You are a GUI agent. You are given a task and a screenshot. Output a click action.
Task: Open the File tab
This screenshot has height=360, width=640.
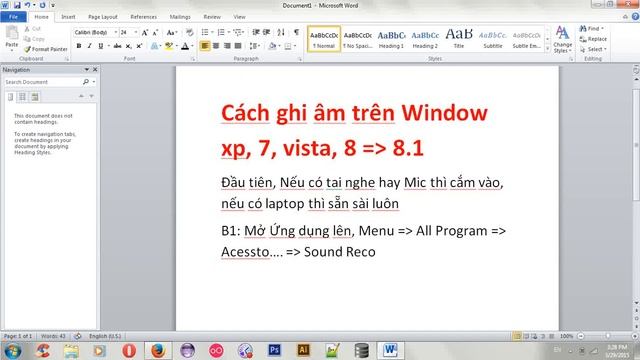click(13, 17)
